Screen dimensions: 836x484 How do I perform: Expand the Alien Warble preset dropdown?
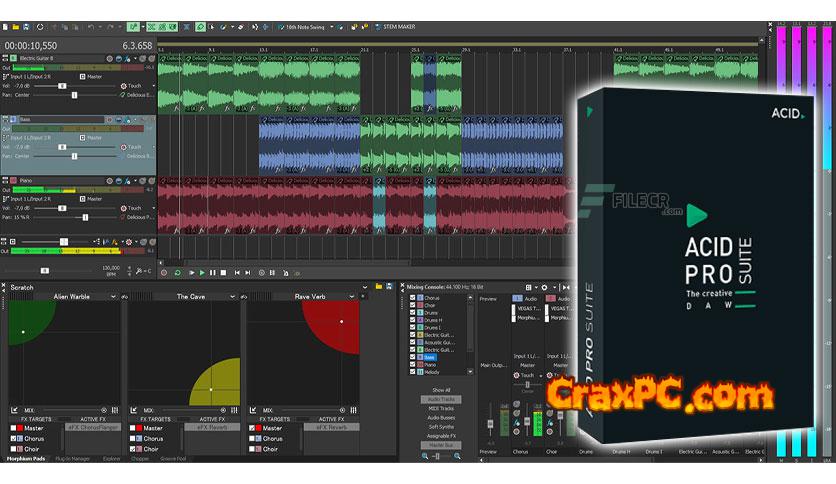(113, 297)
